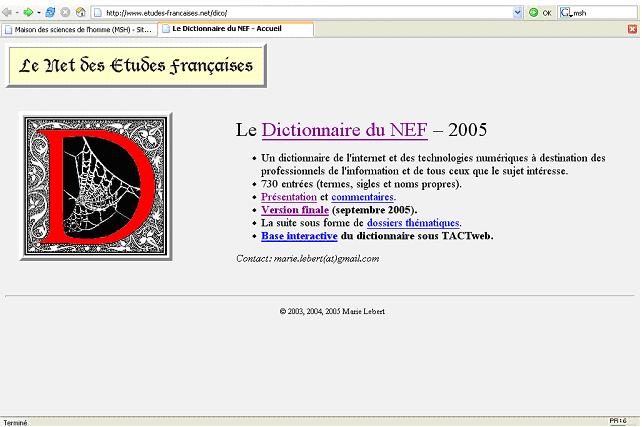The width and height of the screenshot is (642, 427).
Task: Click in the URL address field
Action: pos(300,12)
